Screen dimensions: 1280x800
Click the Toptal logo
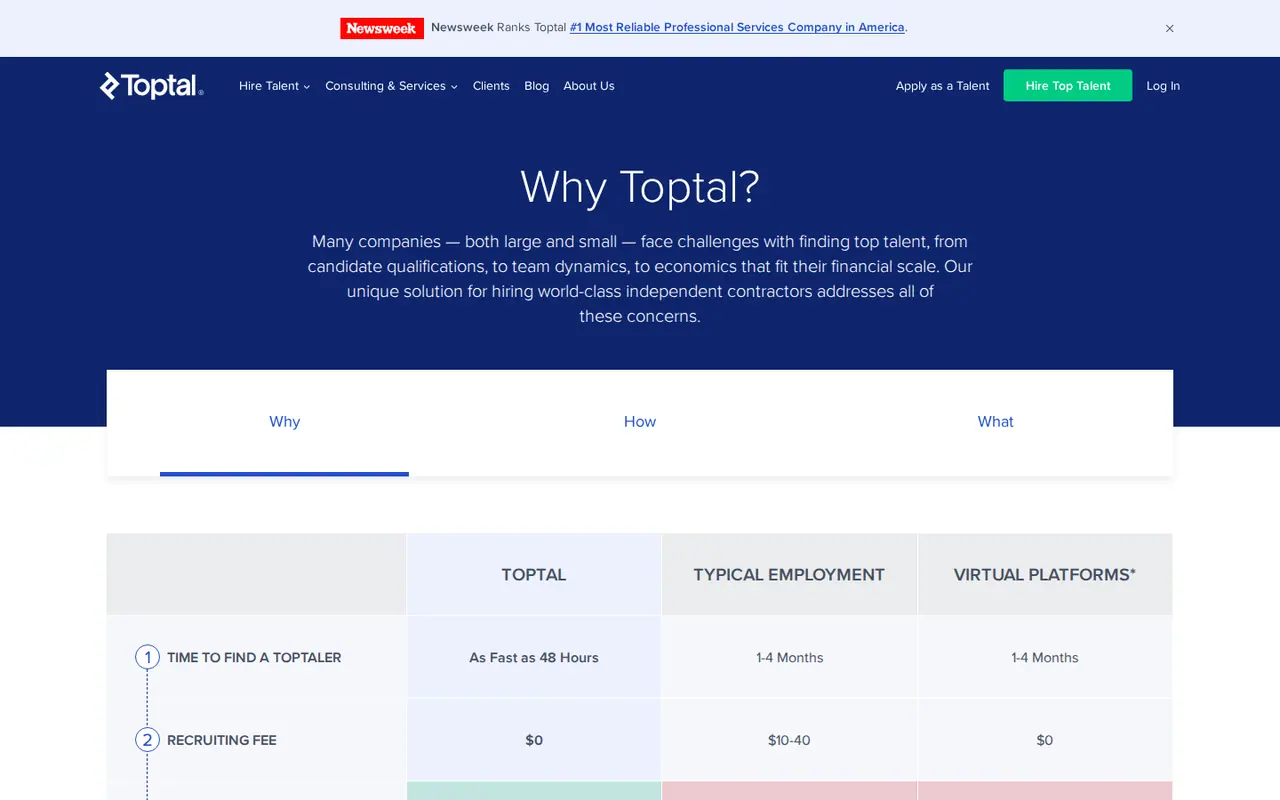pyautogui.click(x=152, y=86)
